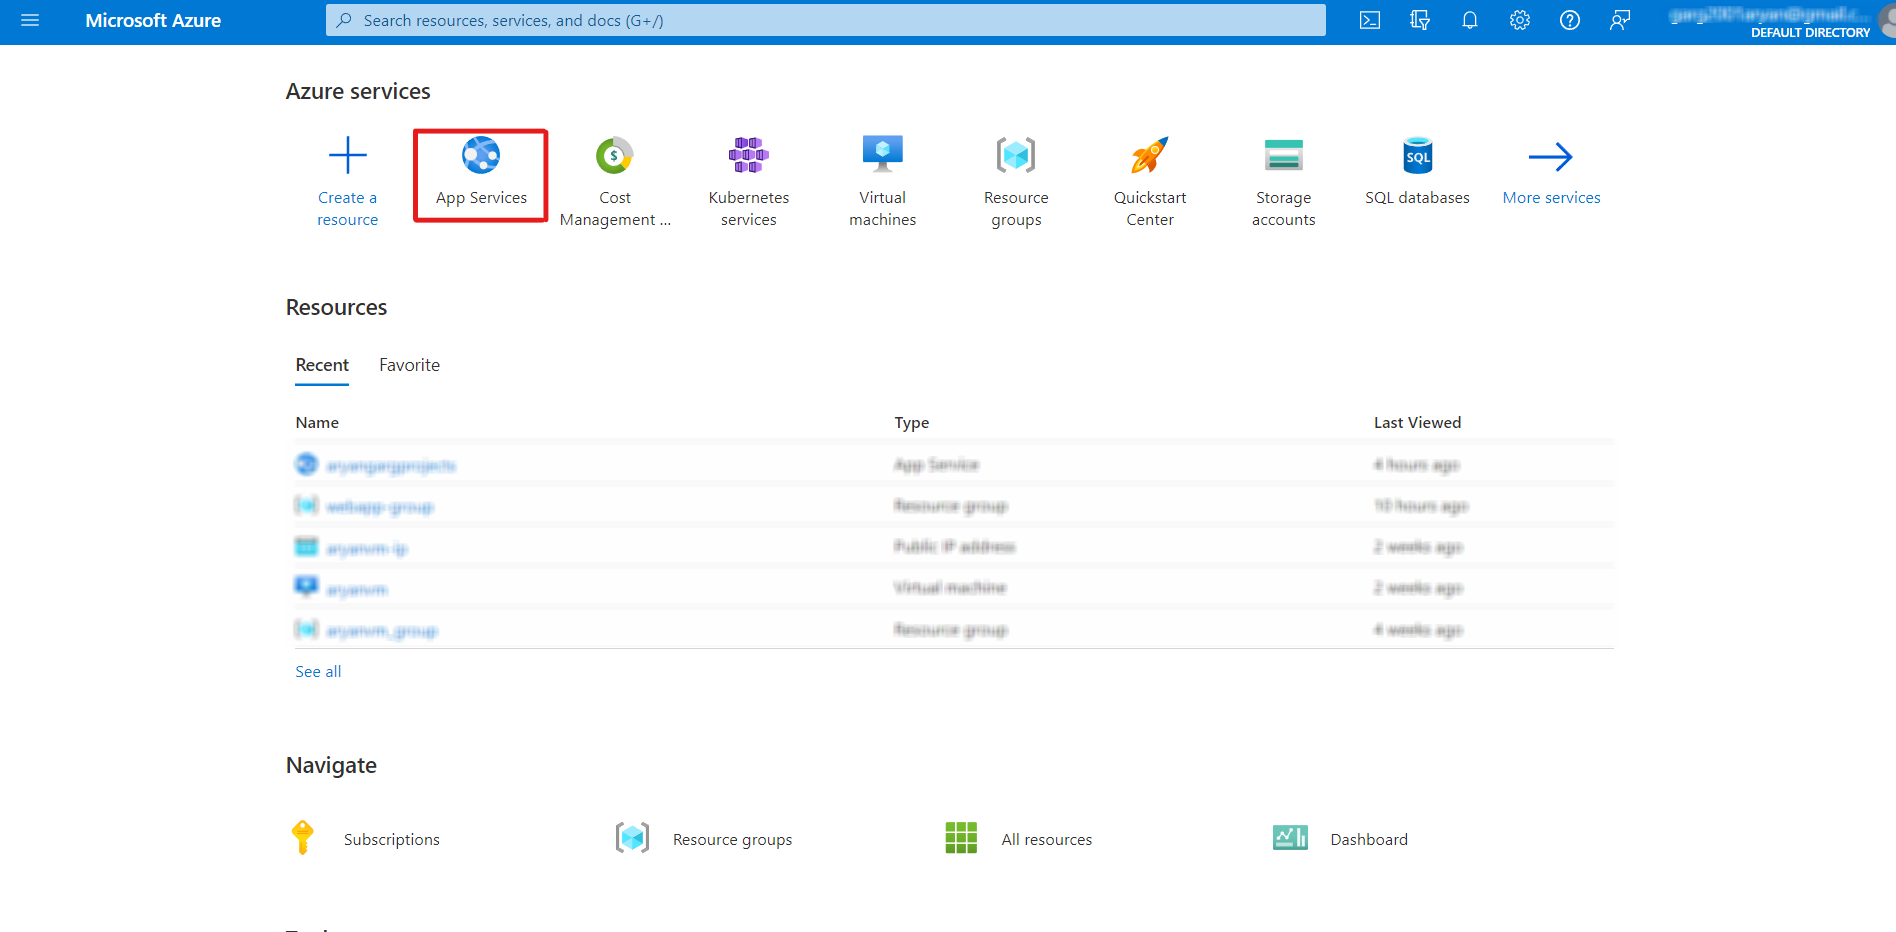Navigate to All resources
The width and height of the screenshot is (1896, 932).
click(1047, 840)
